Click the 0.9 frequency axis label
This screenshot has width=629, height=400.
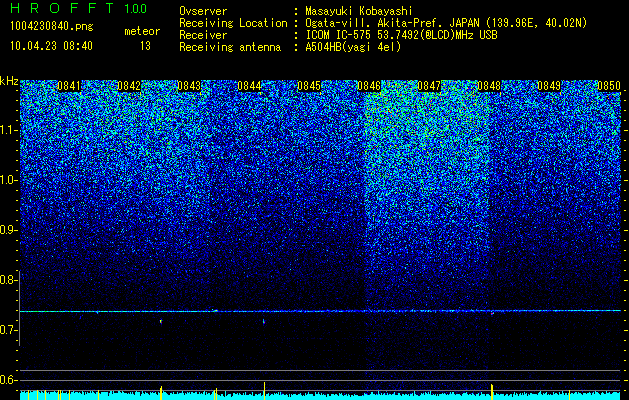pyautogui.click(x=7, y=230)
